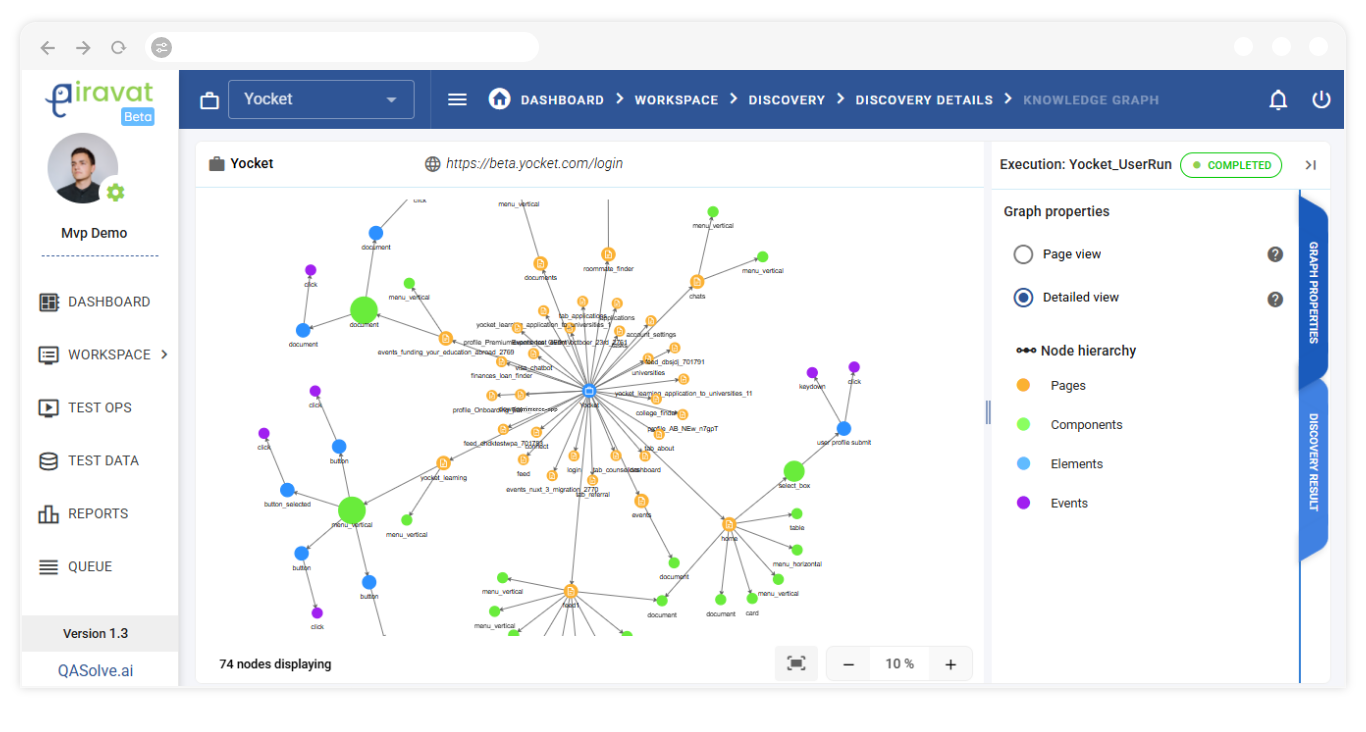Screen dimensions: 1366x732
Task: Click the help icon beside Detailed view
Action: (x=1275, y=299)
